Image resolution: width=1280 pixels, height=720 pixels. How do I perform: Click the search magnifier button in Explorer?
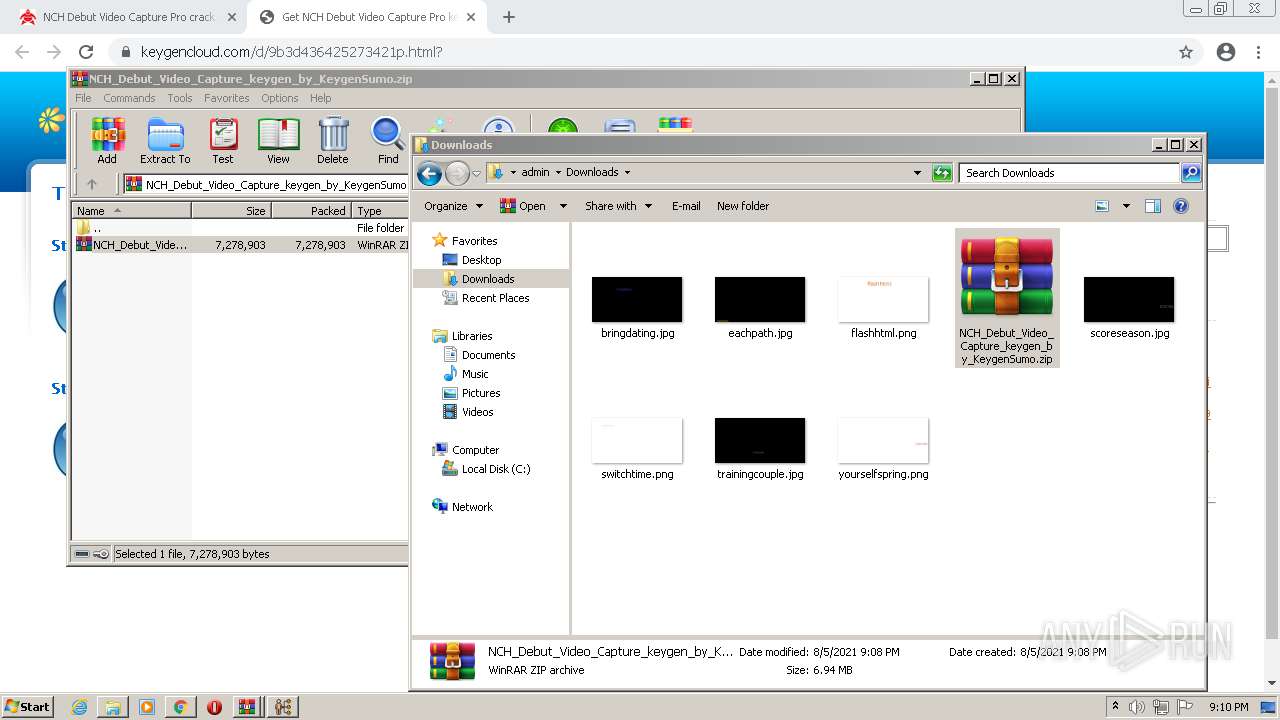(x=1191, y=173)
